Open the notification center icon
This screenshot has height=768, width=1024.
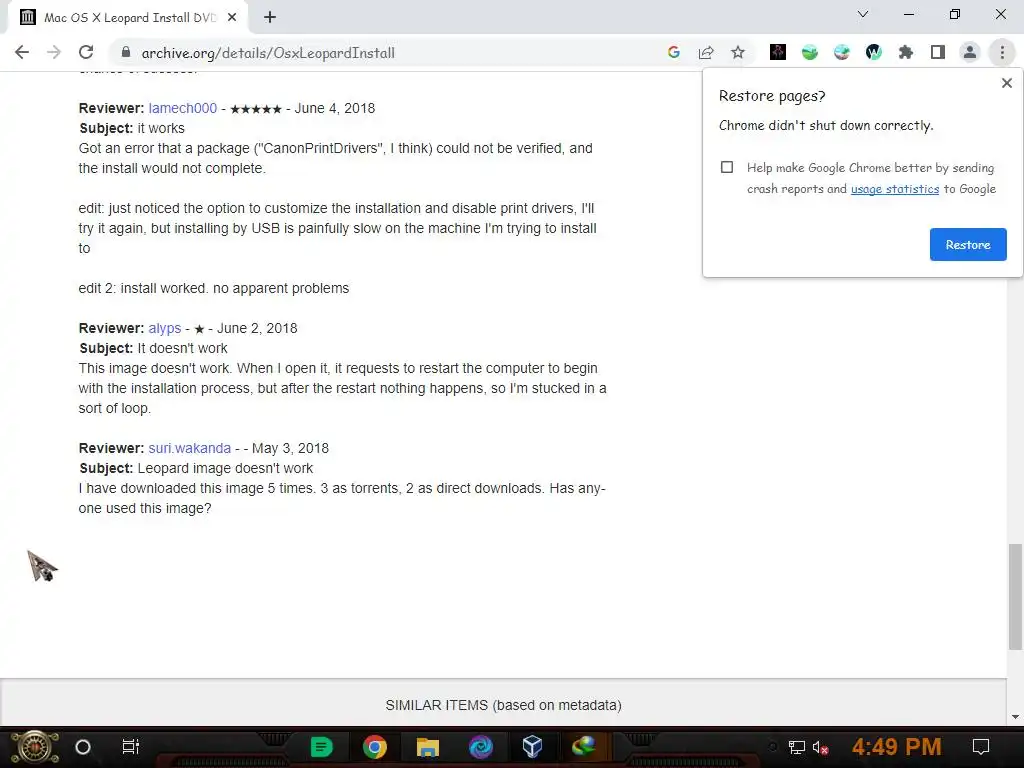coord(980,746)
